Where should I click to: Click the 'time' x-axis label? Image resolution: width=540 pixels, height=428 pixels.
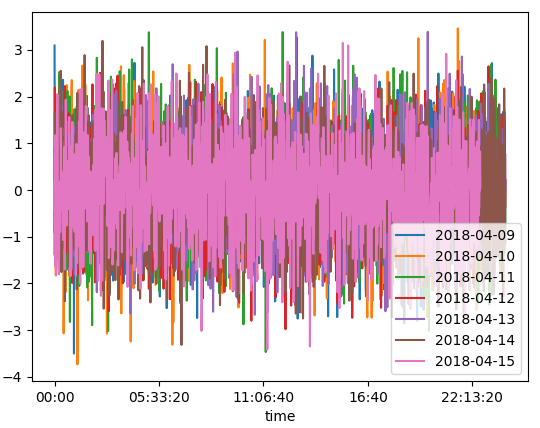[x=280, y=416]
